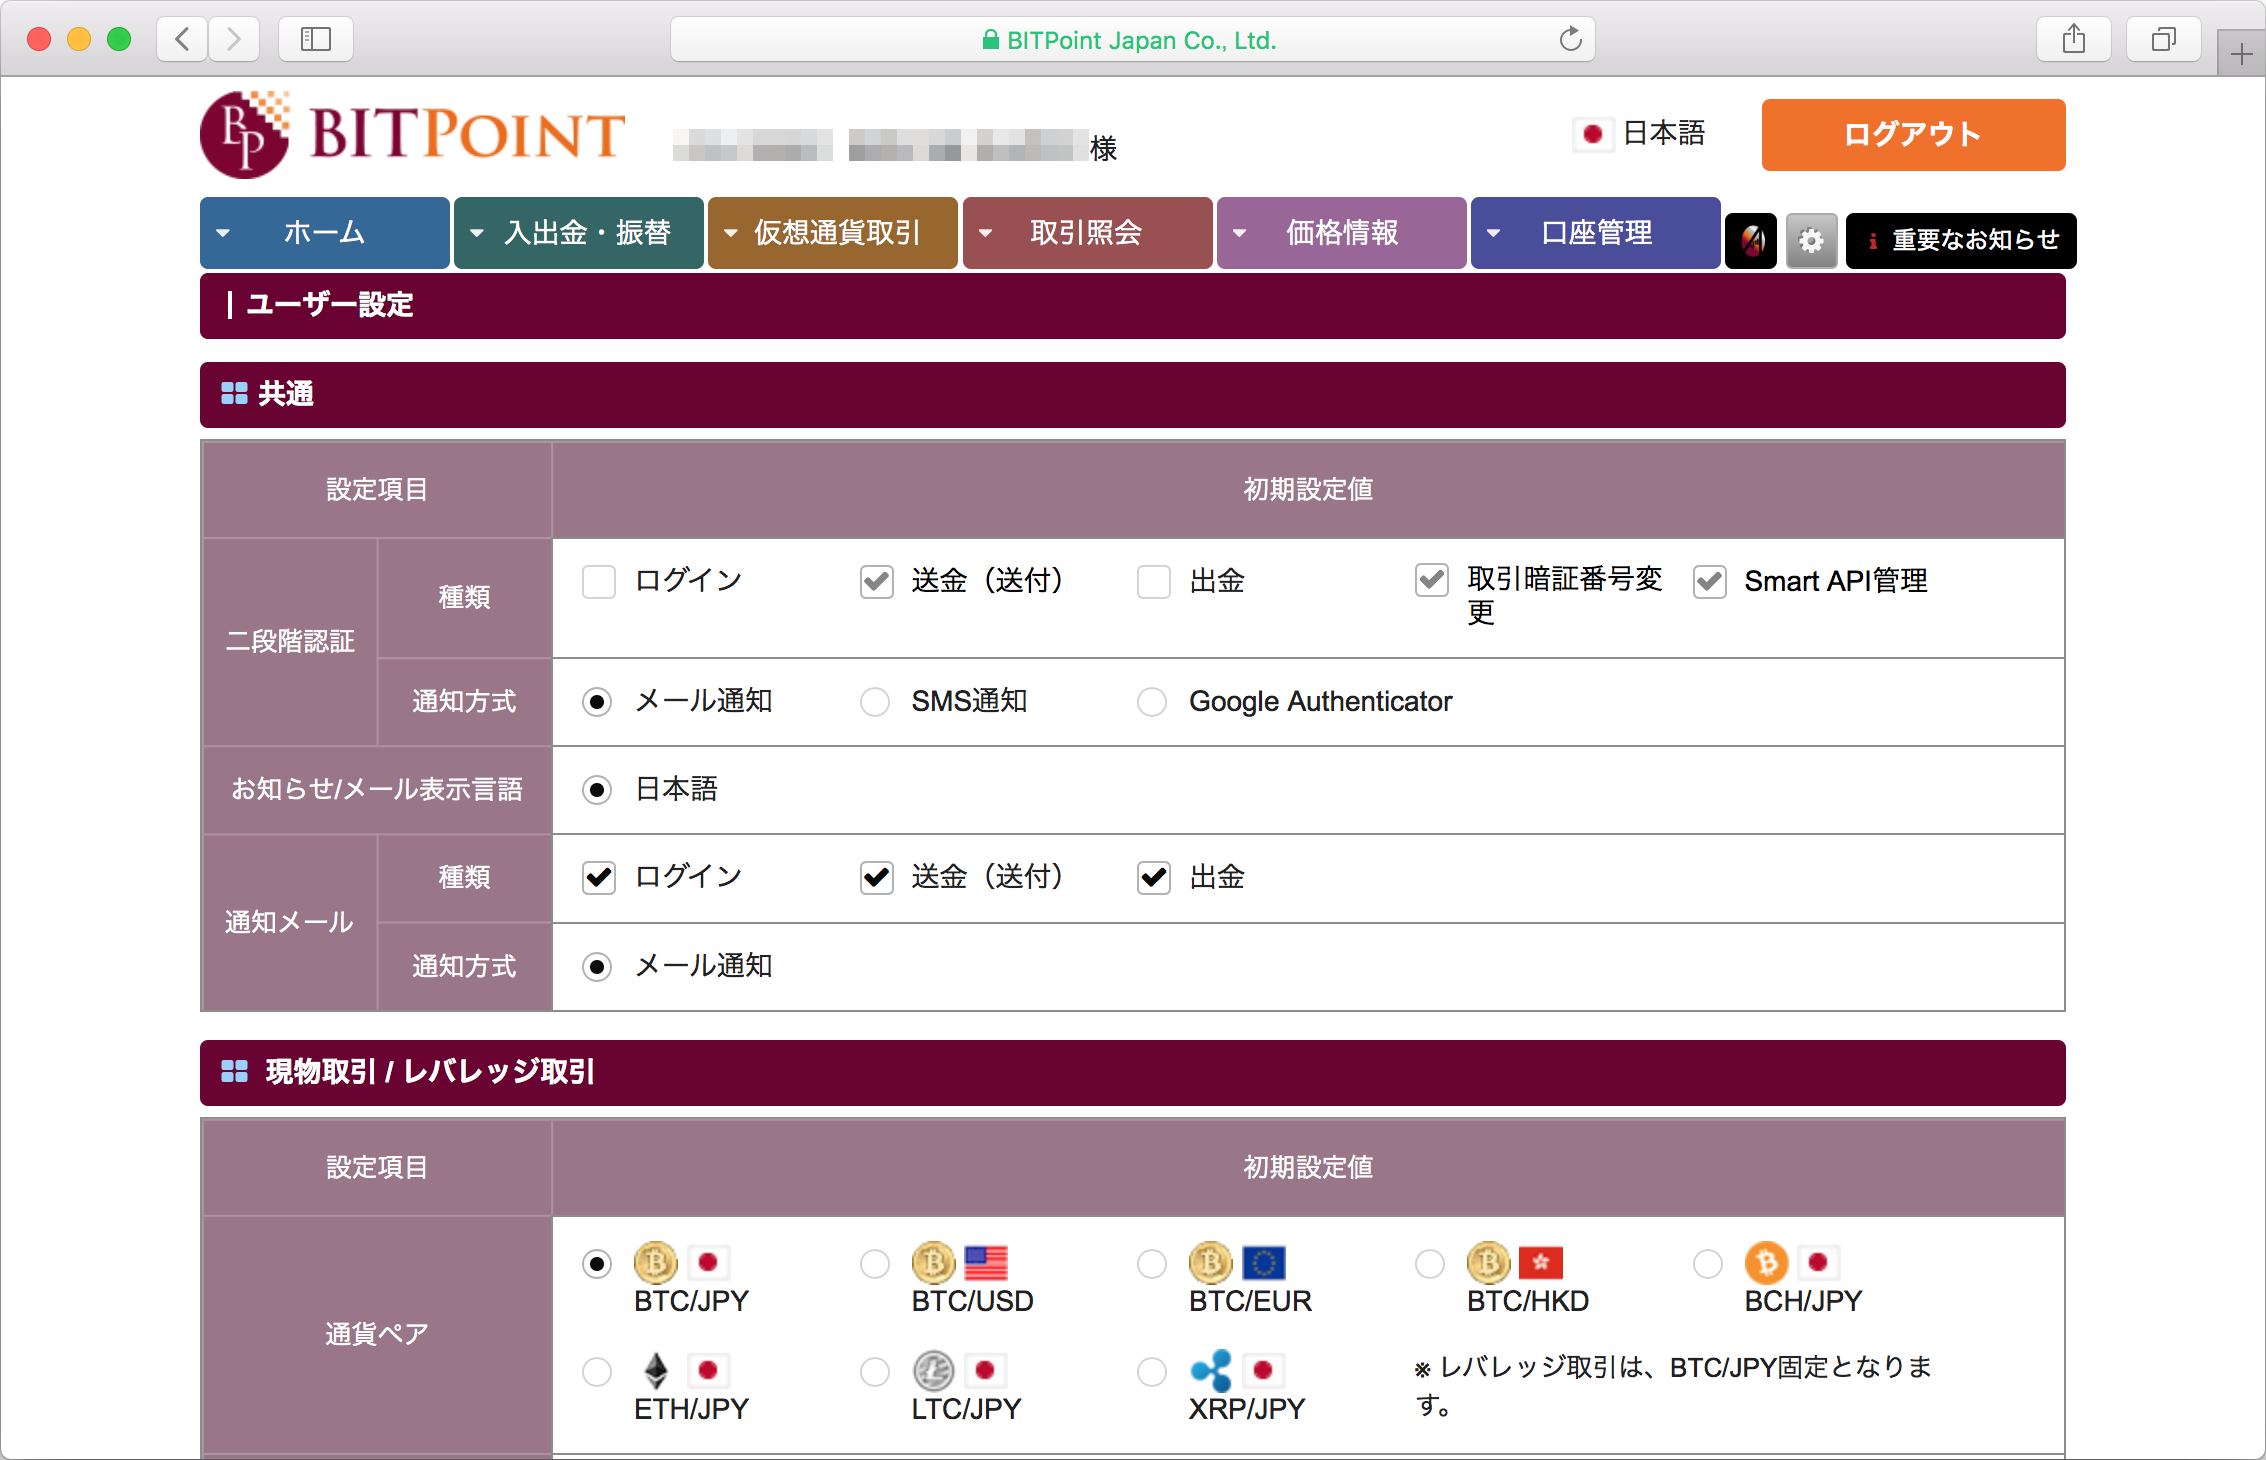
Task: Expand the 入出金・振替 dropdown
Action: tap(578, 233)
